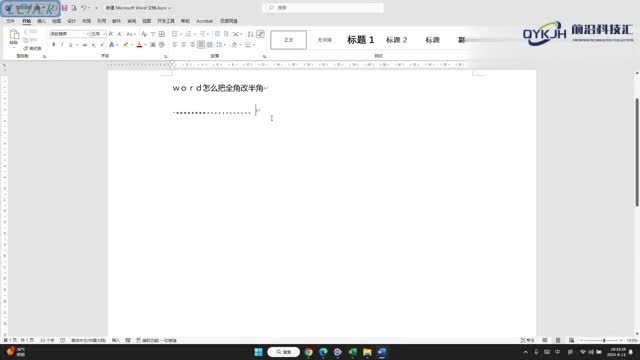640x360 pixels.
Task: Open the 文件 (File) menu
Action: tap(11, 21)
